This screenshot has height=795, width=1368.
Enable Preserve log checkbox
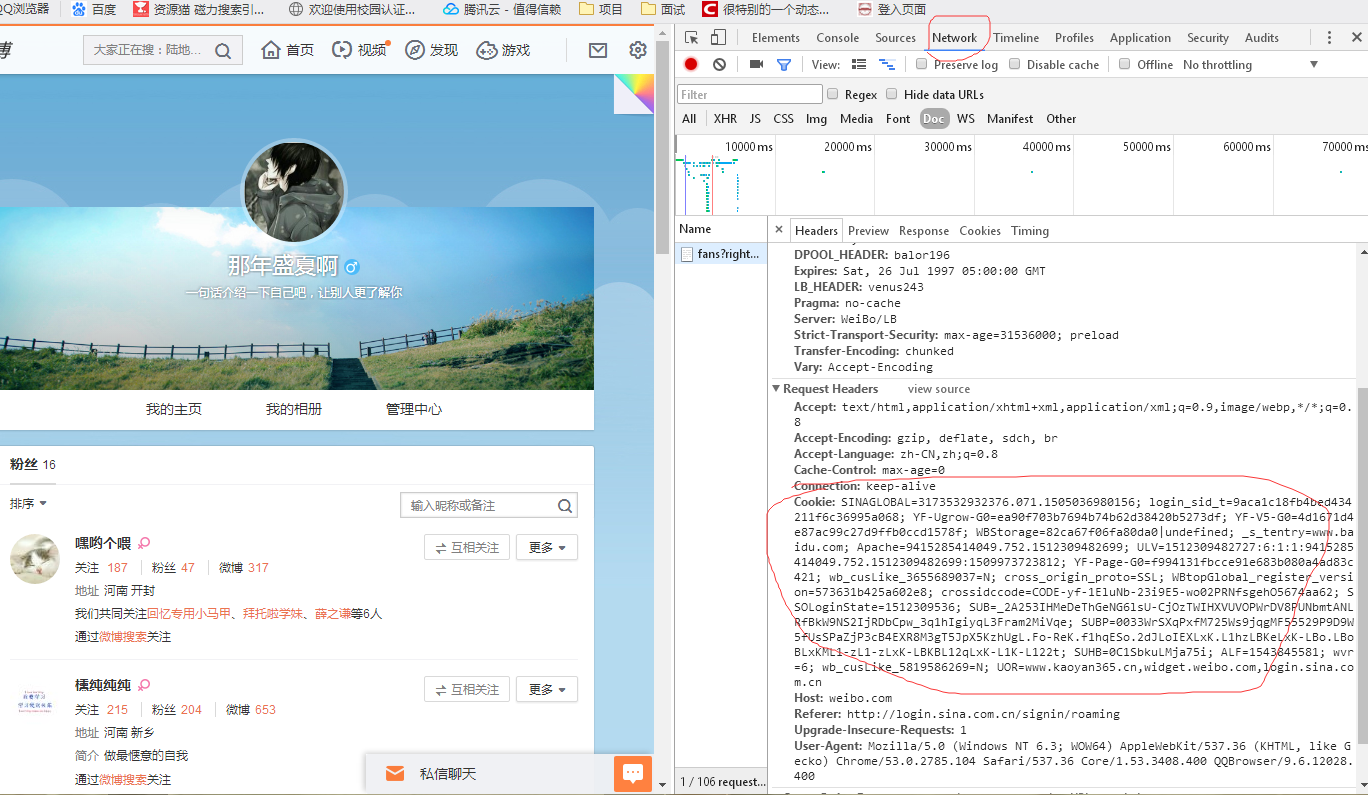(x=921, y=64)
